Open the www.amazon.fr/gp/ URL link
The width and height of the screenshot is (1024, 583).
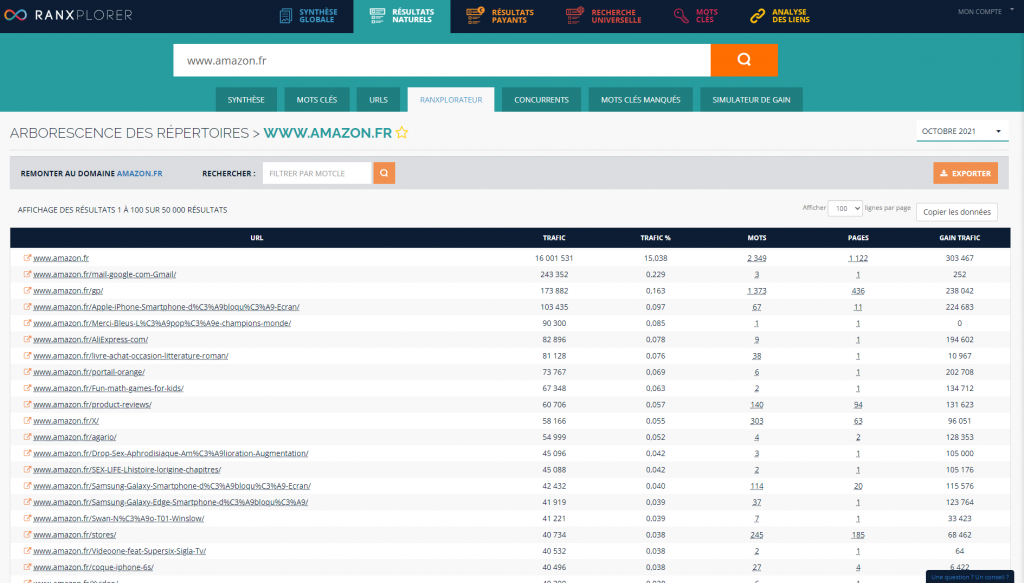pos(68,291)
